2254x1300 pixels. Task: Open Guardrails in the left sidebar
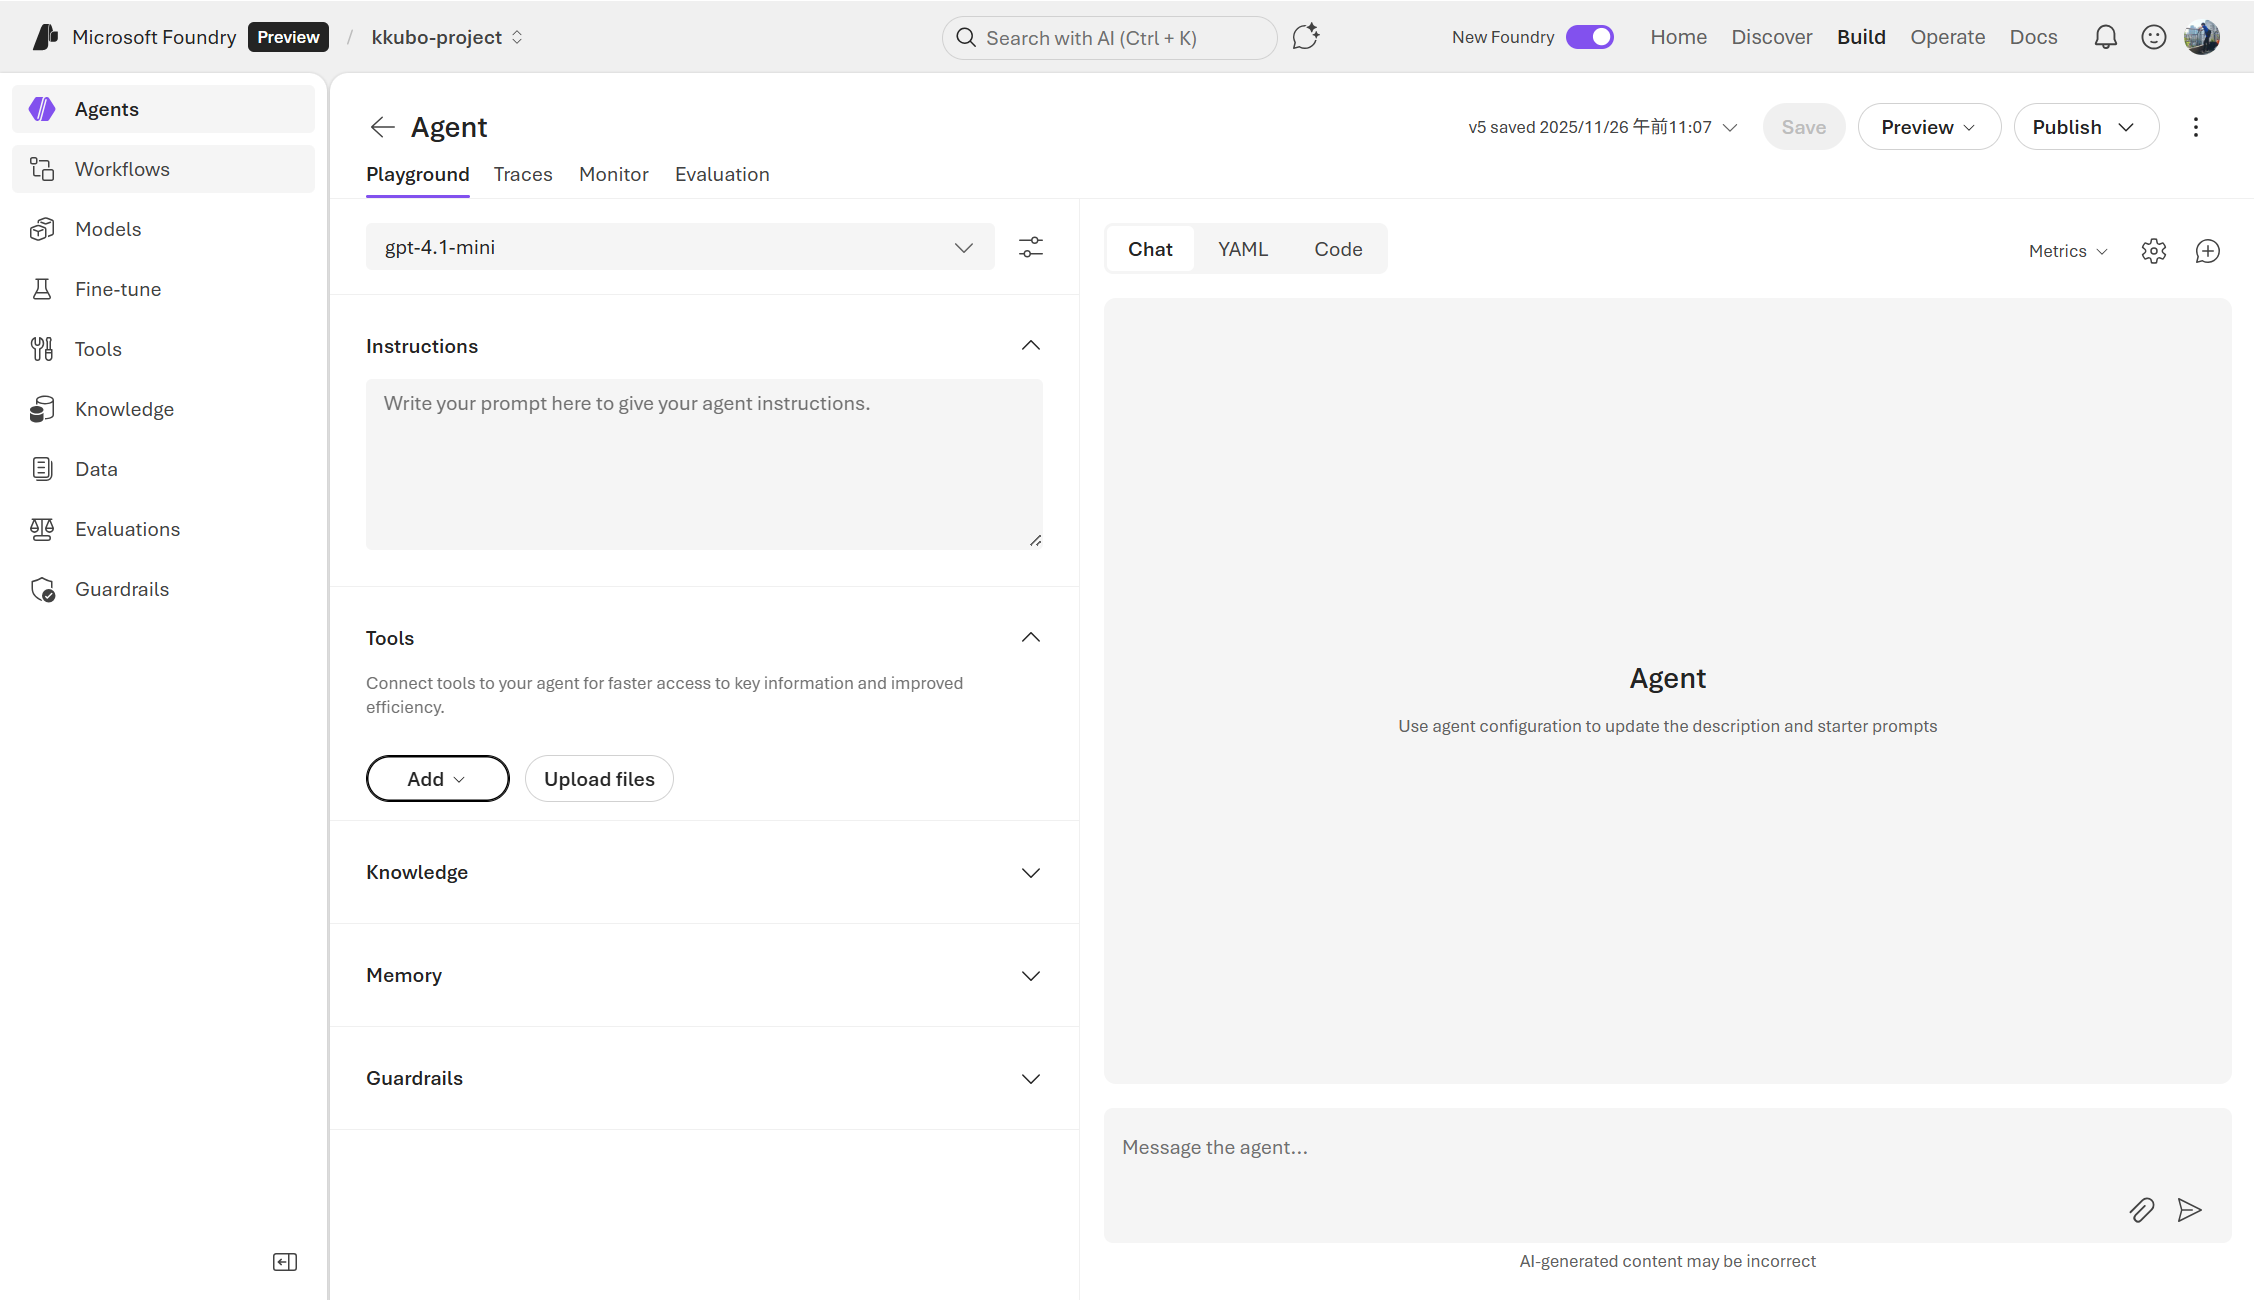tap(121, 589)
